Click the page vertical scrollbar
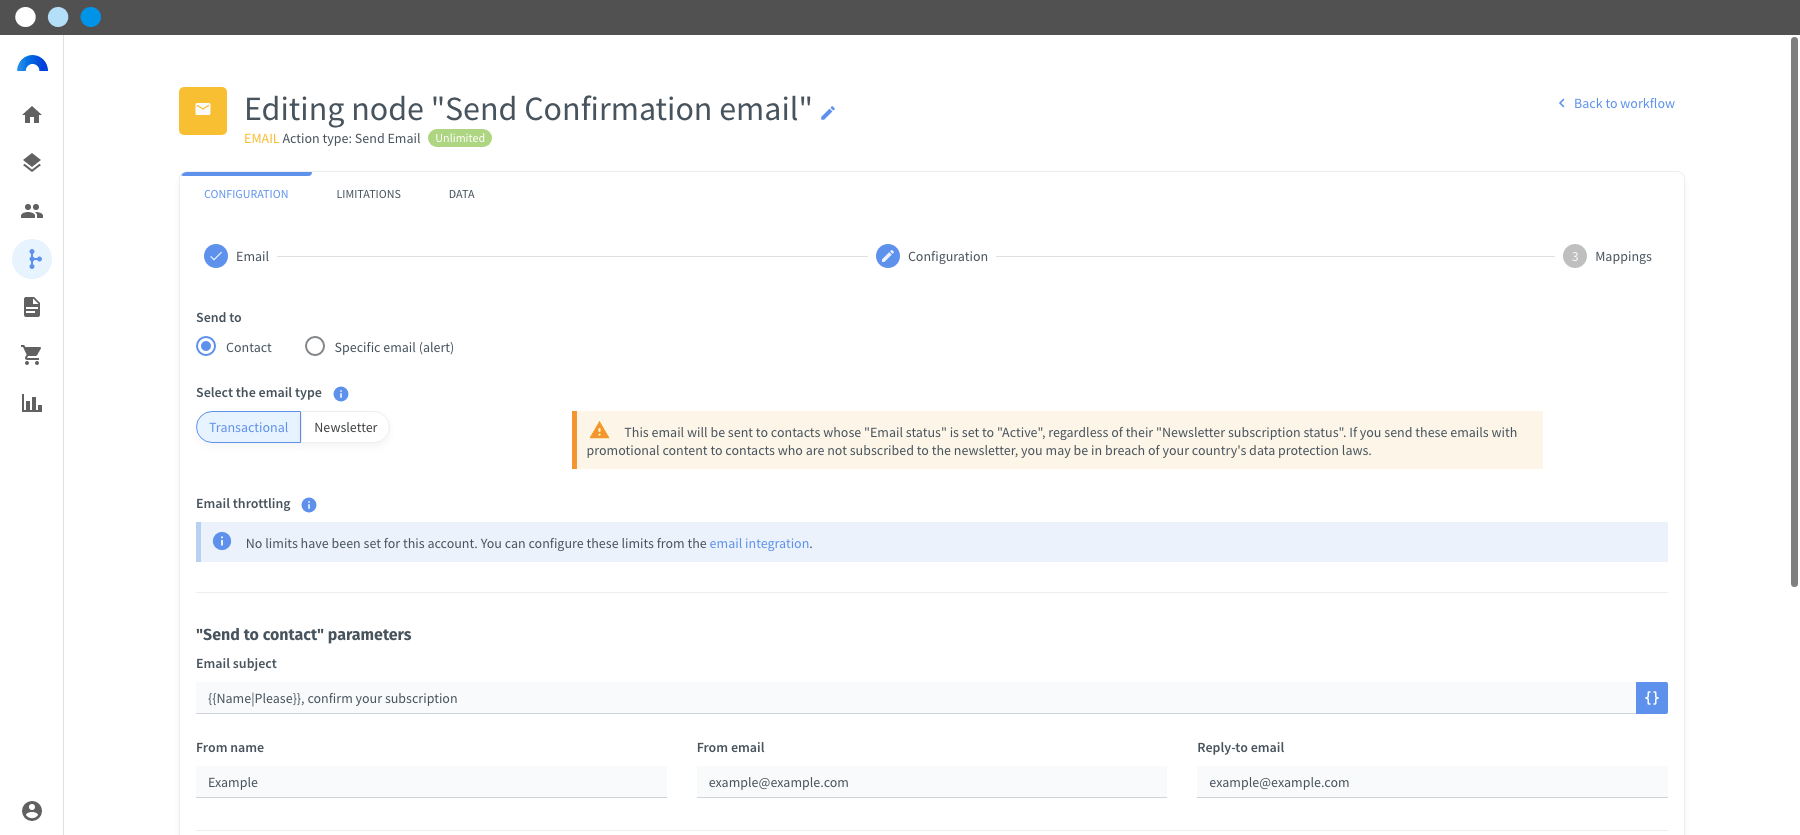The height and width of the screenshot is (835, 1800). coord(1794,312)
